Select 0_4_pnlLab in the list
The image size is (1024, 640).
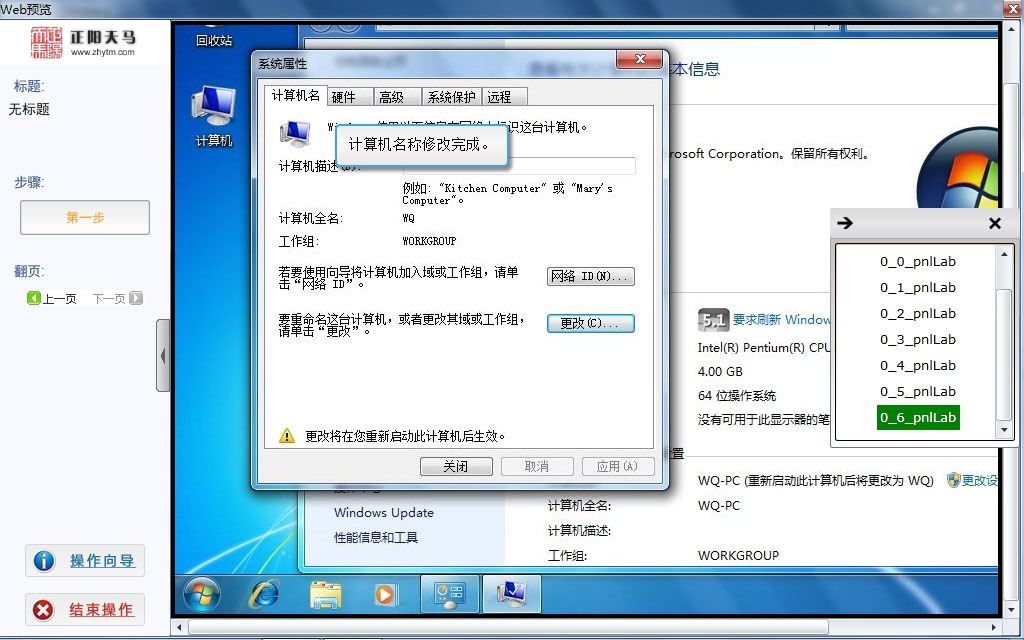point(918,366)
